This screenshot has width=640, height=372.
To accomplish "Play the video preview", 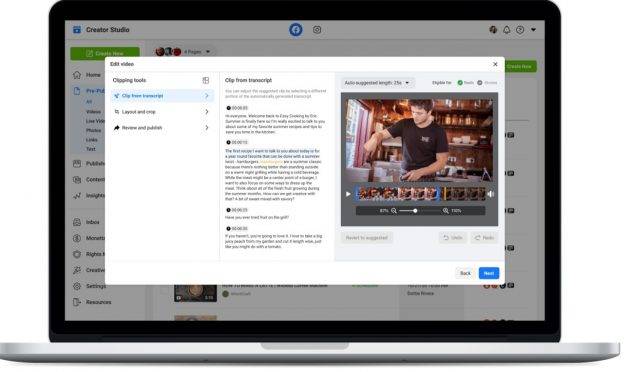I will 348,194.
